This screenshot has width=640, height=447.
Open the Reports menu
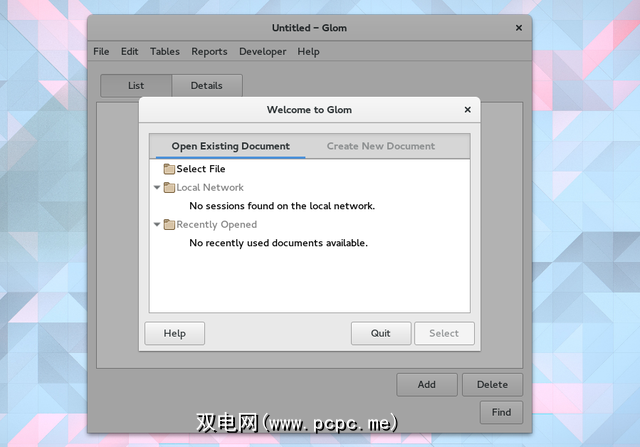click(x=209, y=51)
